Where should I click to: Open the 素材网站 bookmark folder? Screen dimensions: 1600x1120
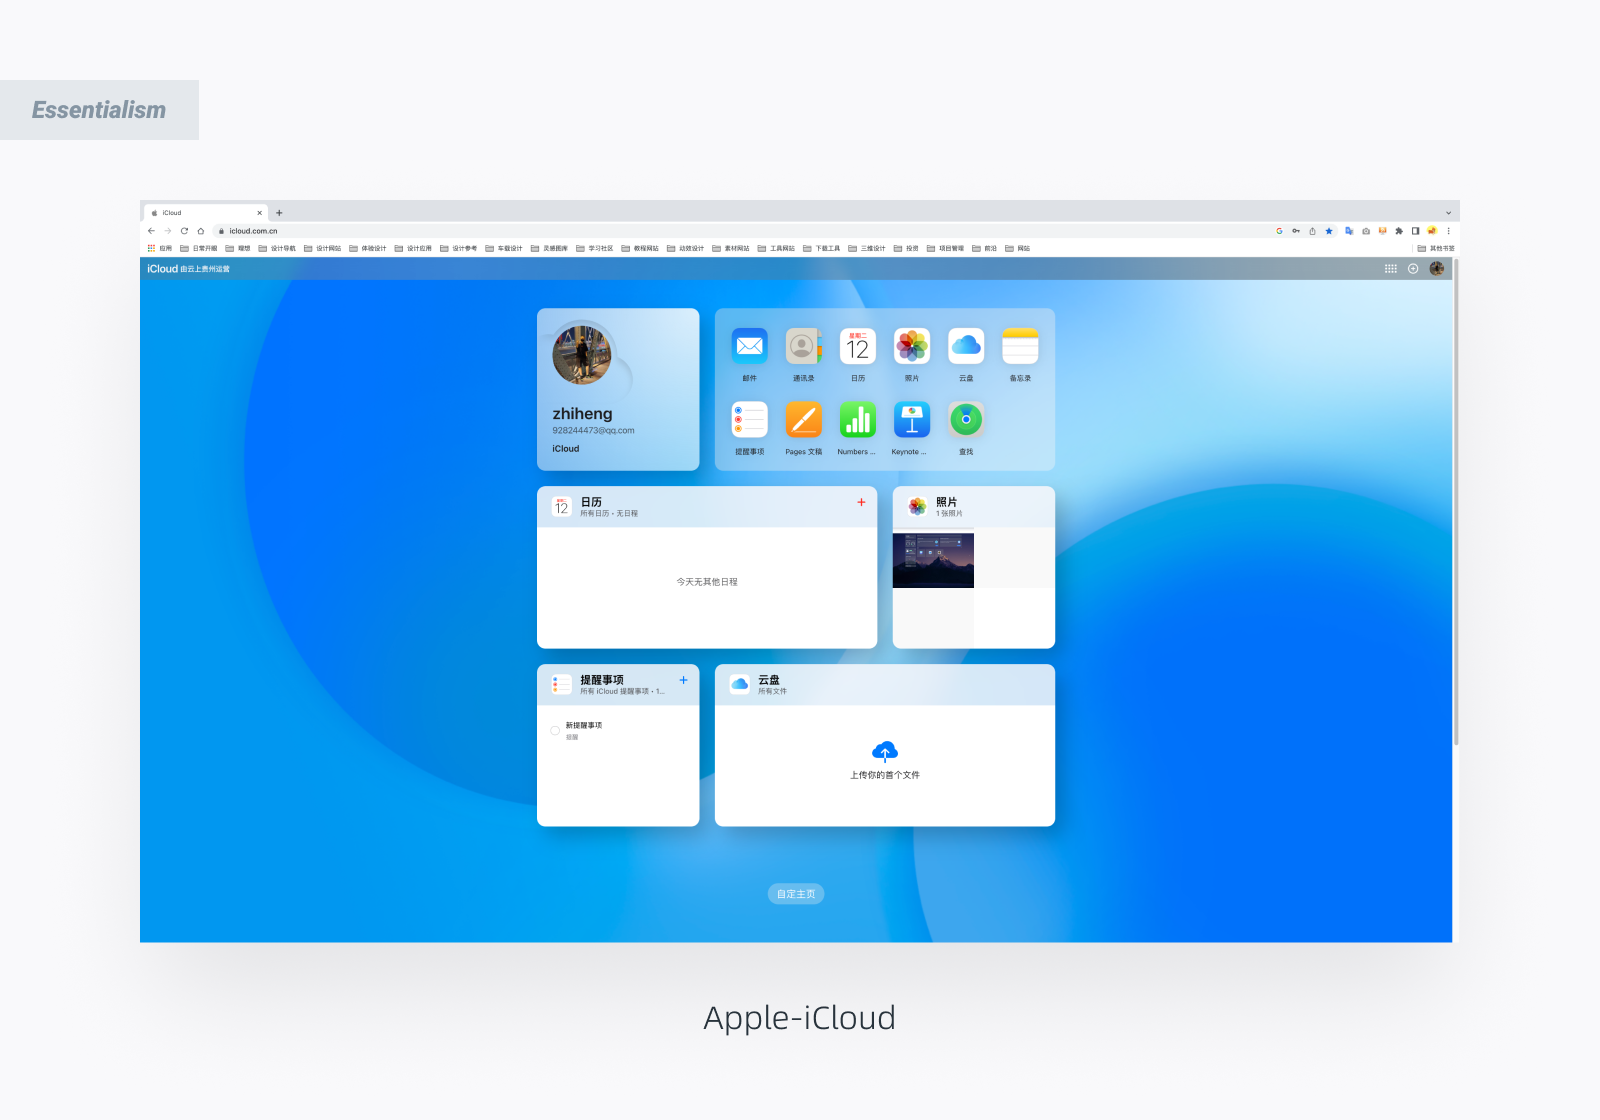click(x=731, y=248)
